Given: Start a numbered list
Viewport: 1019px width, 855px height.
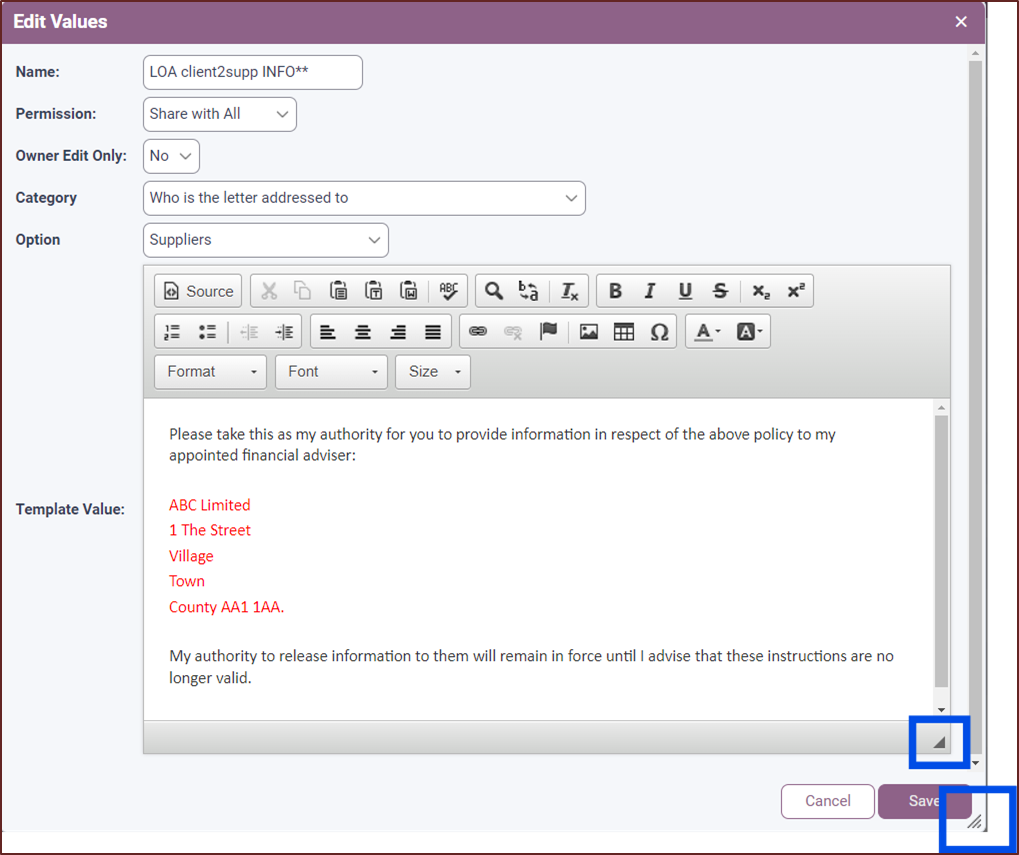Looking at the screenshot, I should point(171,331).
